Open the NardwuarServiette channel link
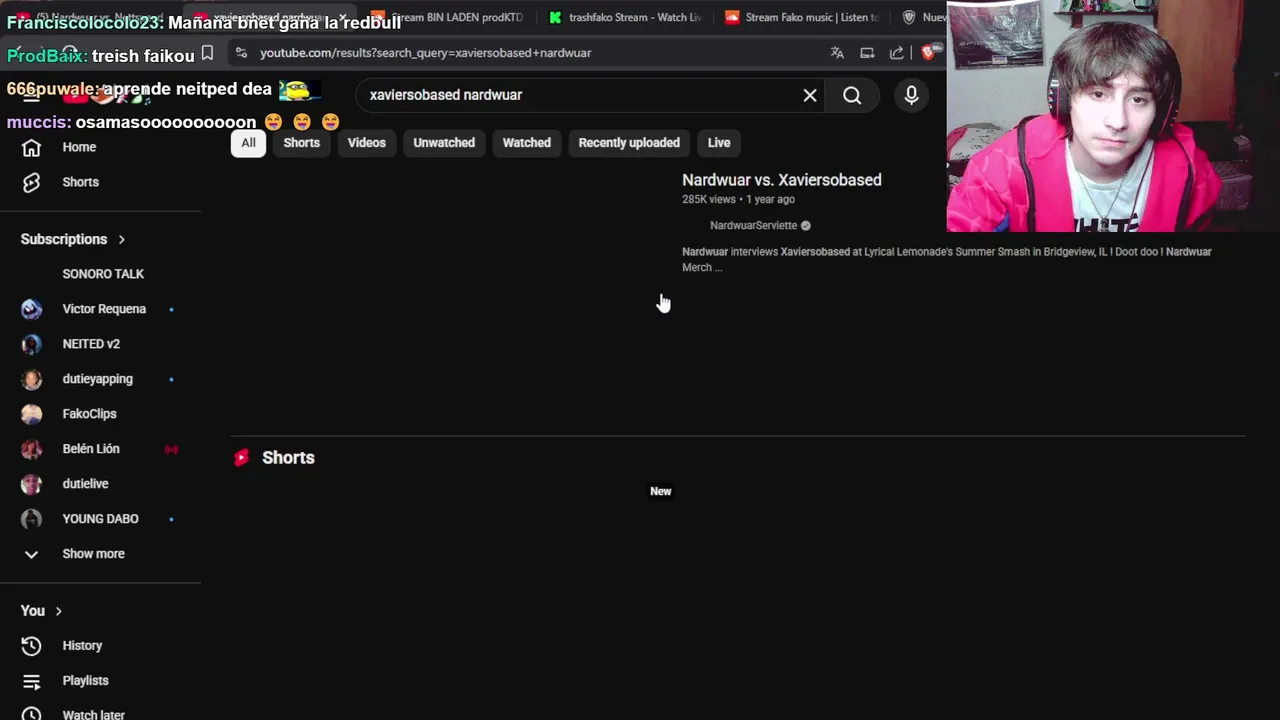The width and height of the screenshot is (1280, 720). 753,226
